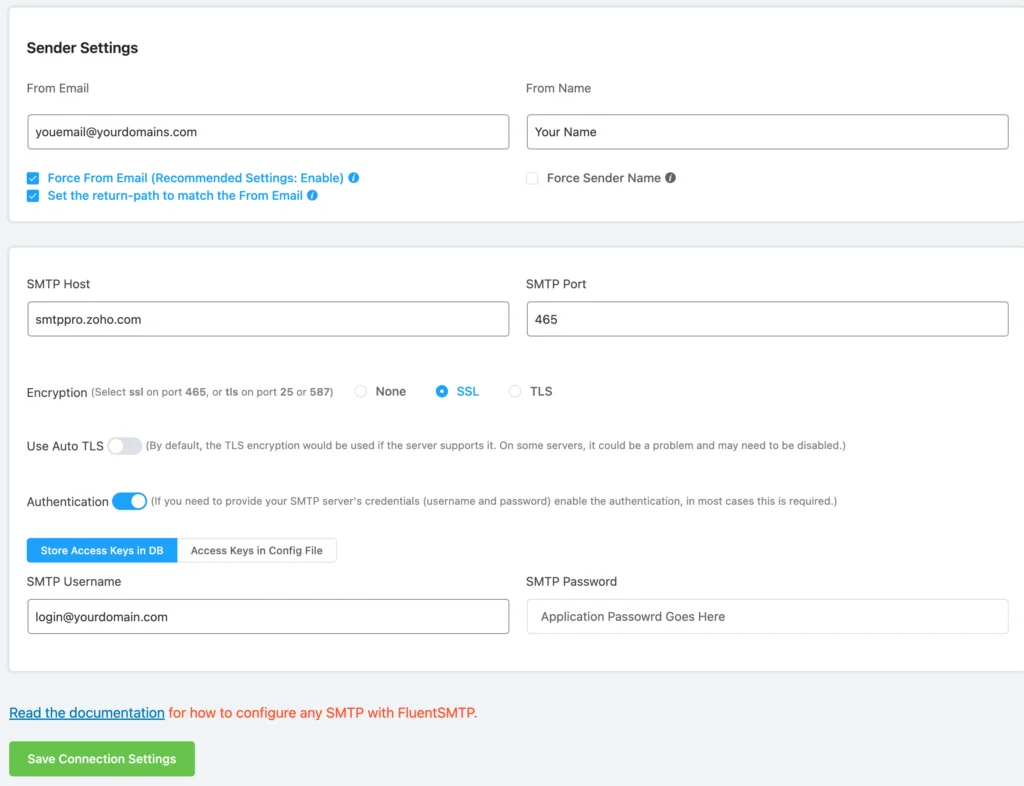Screen dimensions: 1024x786
Task: Focus the From Email input field
Action: [268, 132]
